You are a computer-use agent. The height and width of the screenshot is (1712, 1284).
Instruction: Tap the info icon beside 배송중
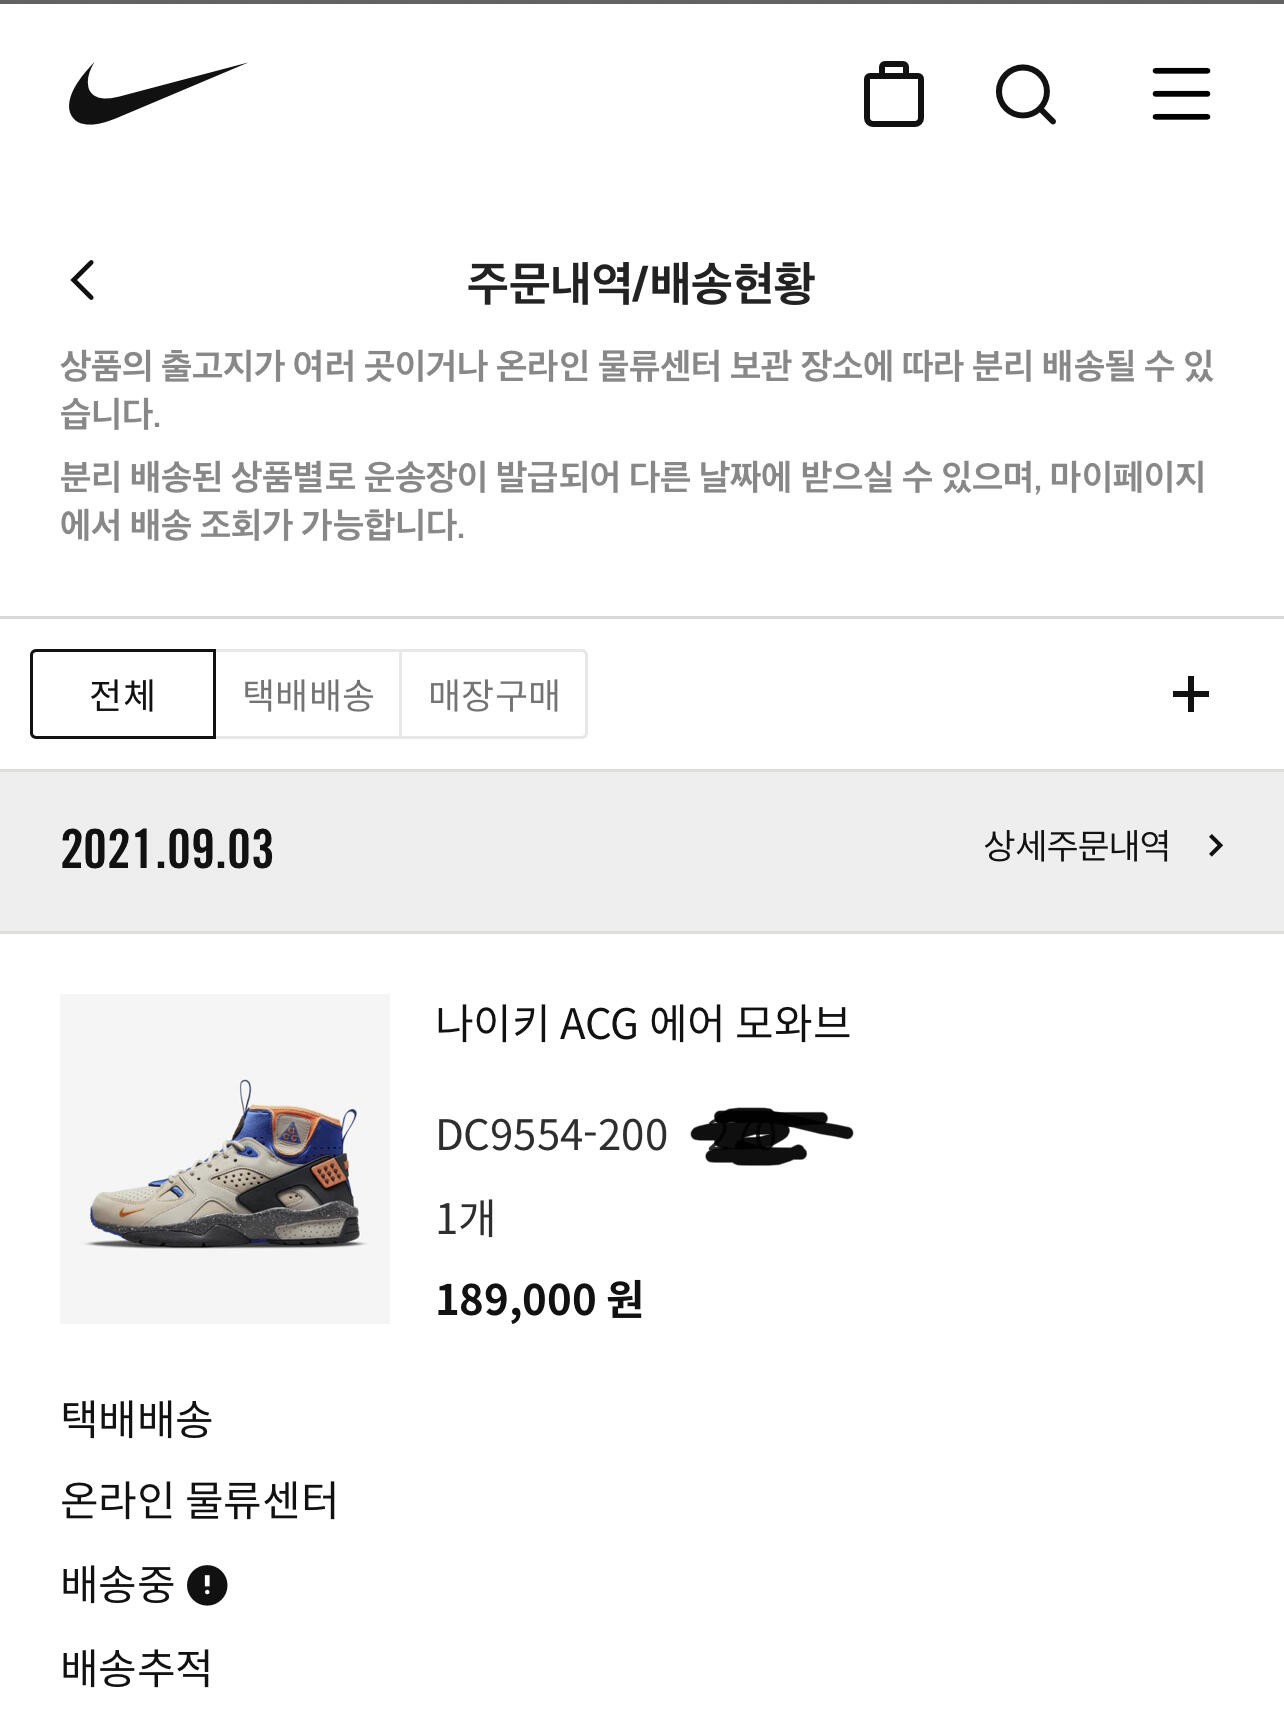click(x=208, y=1584)
